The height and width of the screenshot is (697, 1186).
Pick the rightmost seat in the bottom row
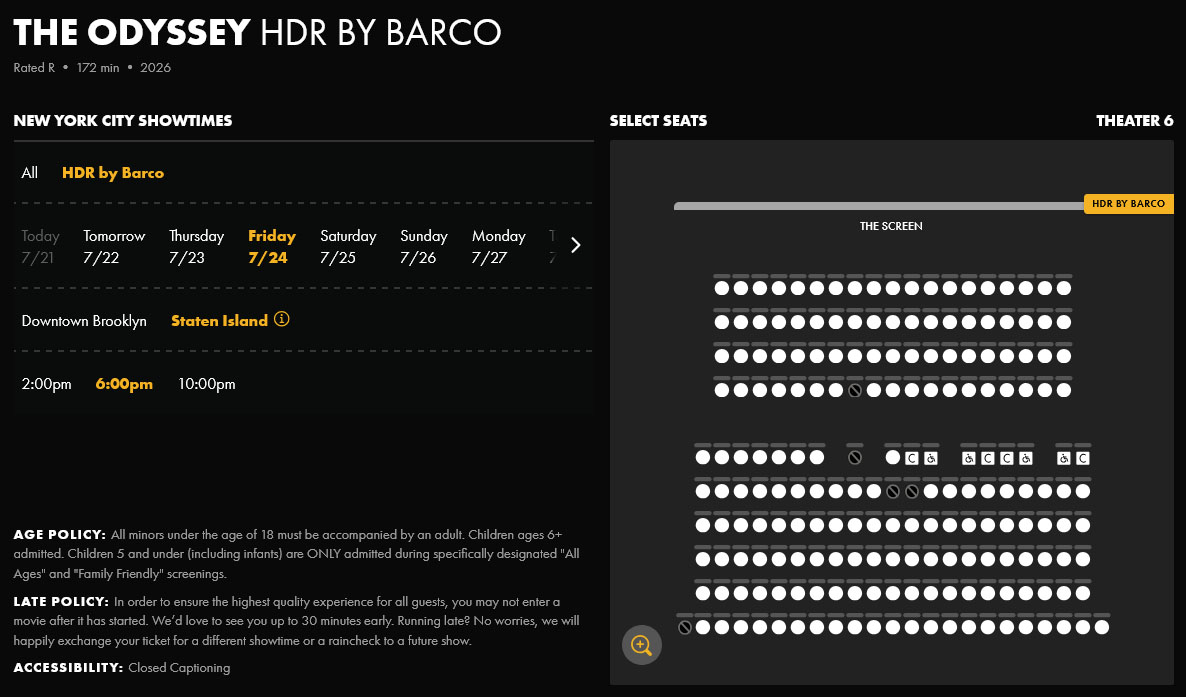1101,627
